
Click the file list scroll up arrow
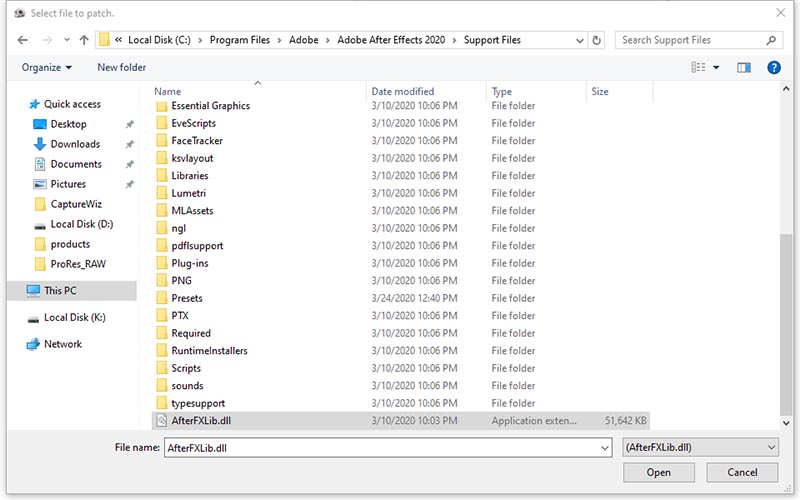[x=786, y=89]
